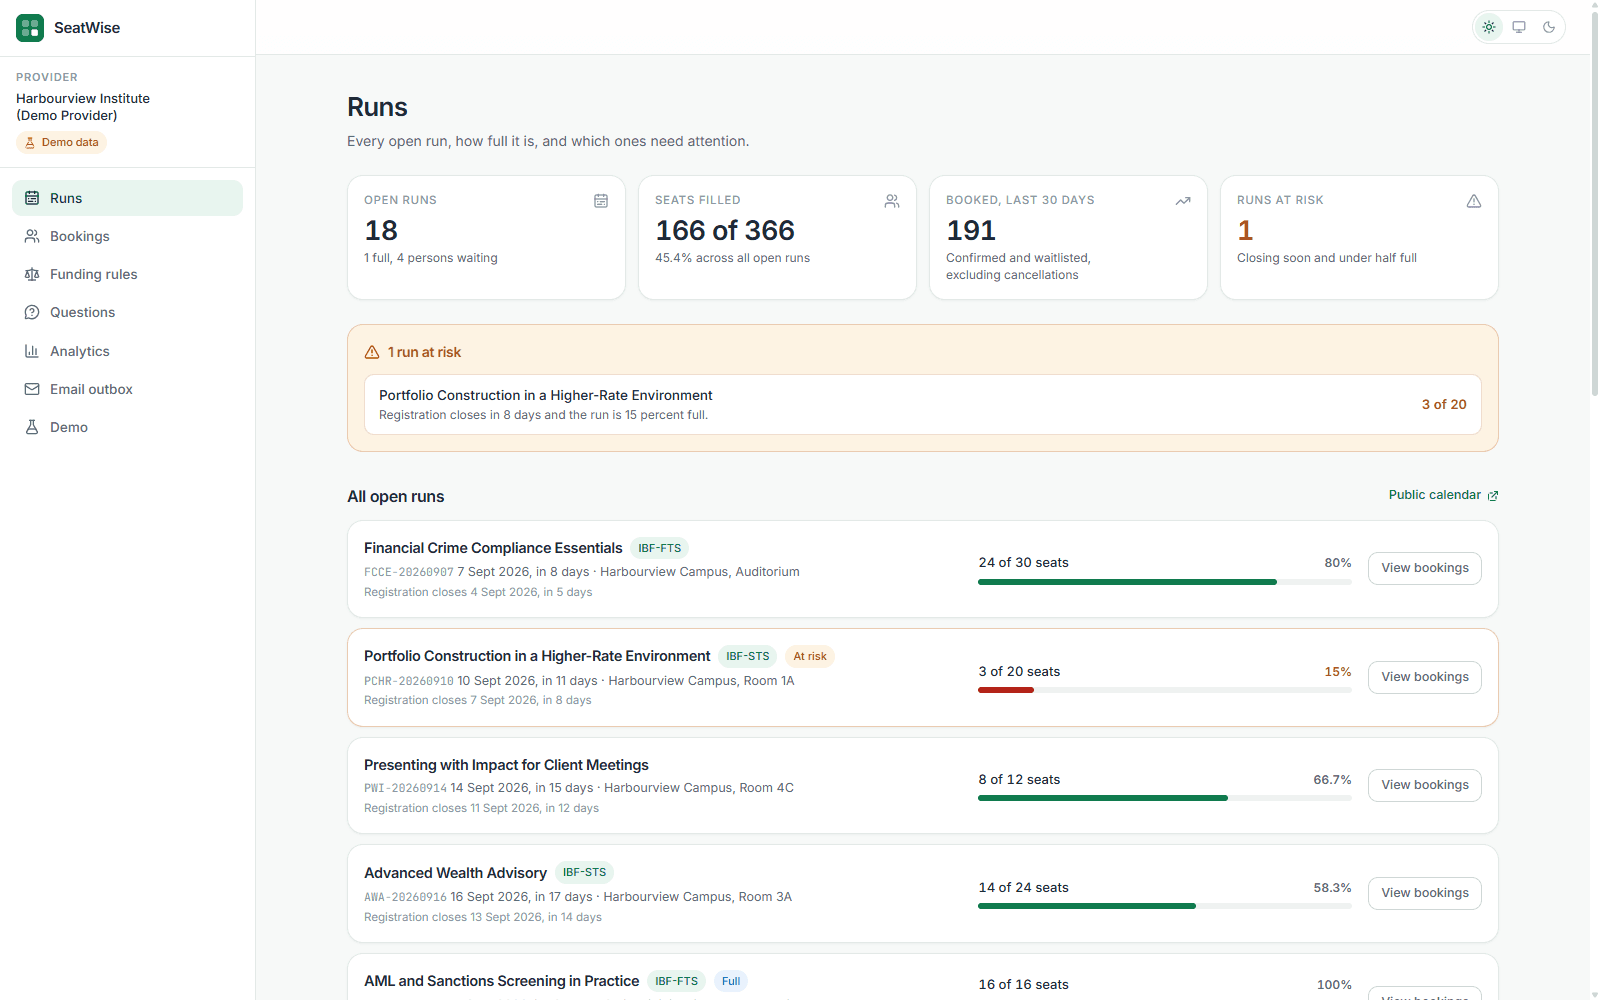Click trend icon on Booked card
The image size is (1600, 1000).
point(1183,201)
